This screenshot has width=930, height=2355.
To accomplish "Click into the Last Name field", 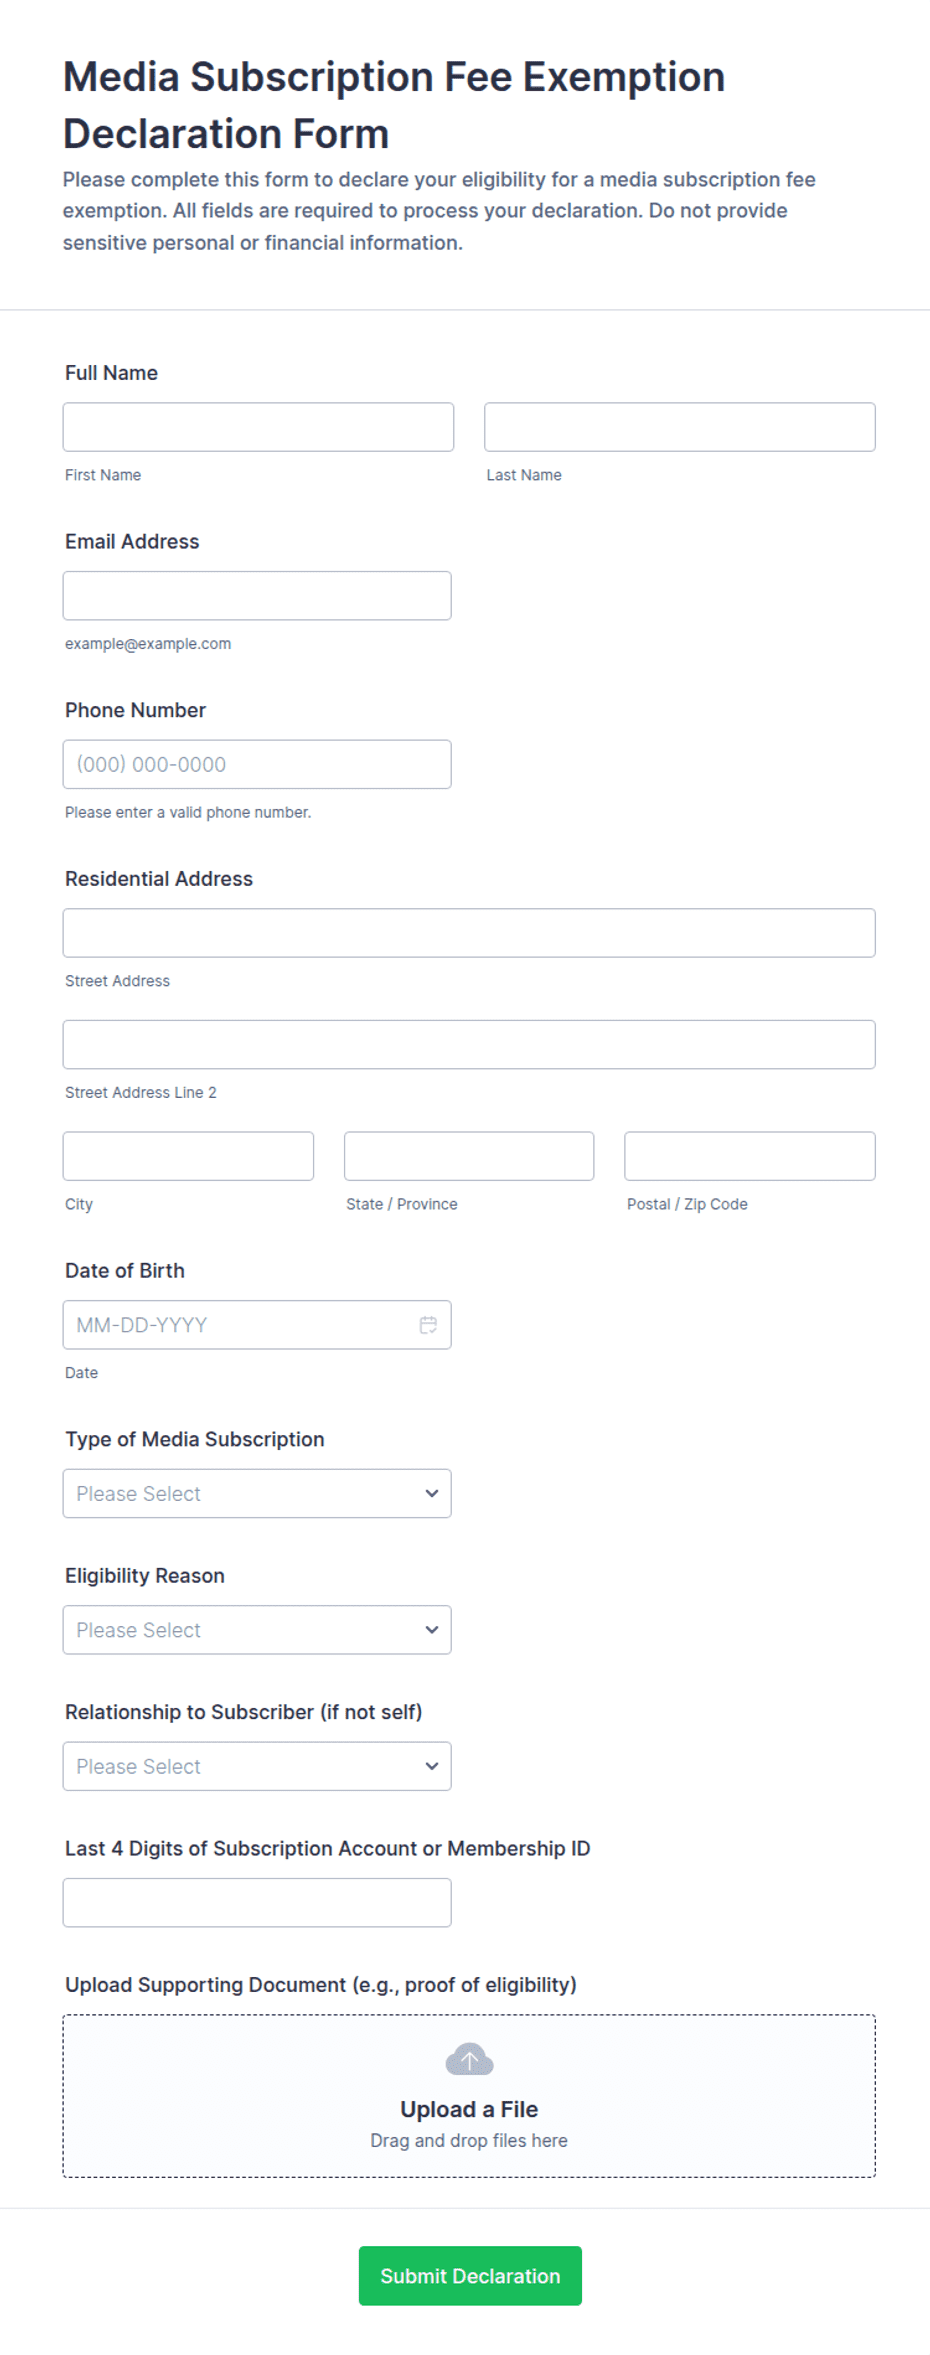I will coord(680,427).
